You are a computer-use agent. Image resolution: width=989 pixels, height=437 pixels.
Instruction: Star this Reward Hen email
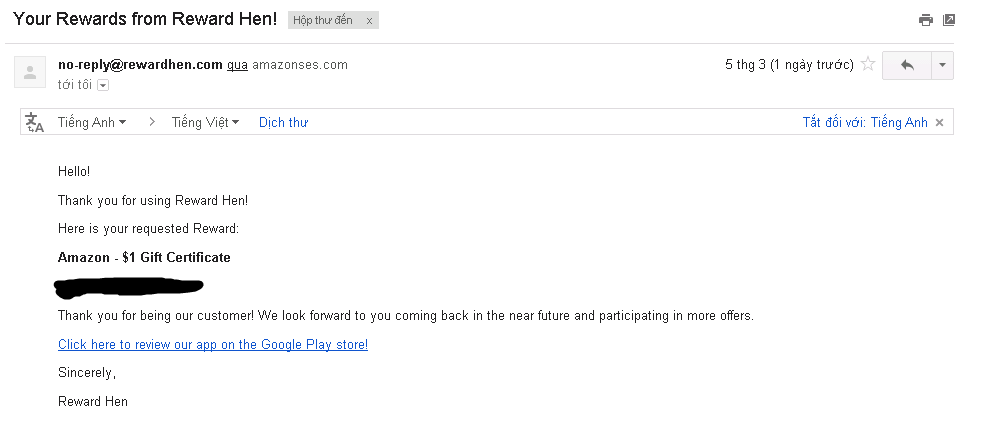coord(868,65)
